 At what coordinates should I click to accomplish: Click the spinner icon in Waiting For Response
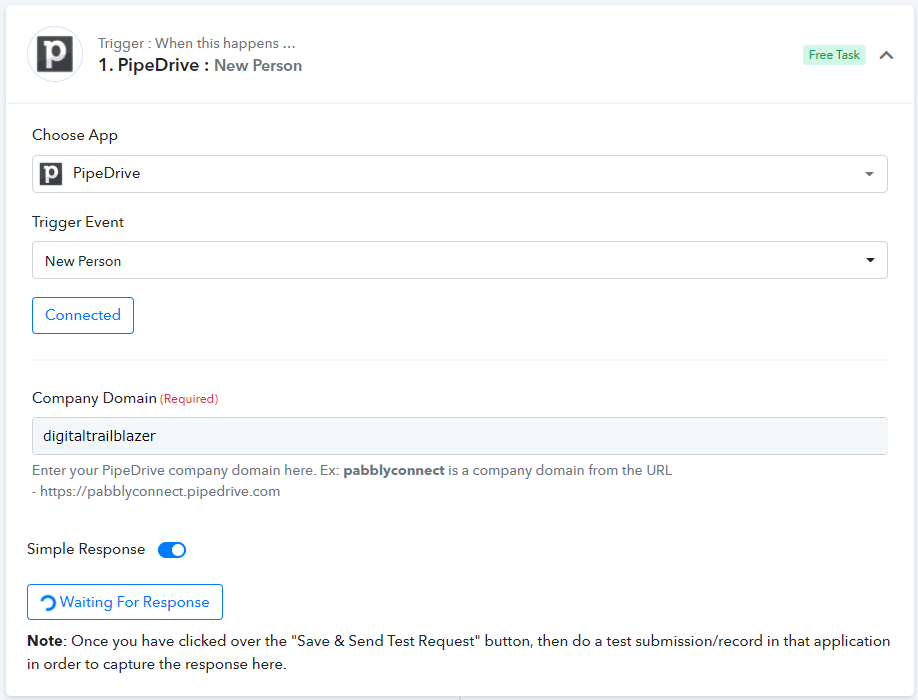click(x=48, y=602)
